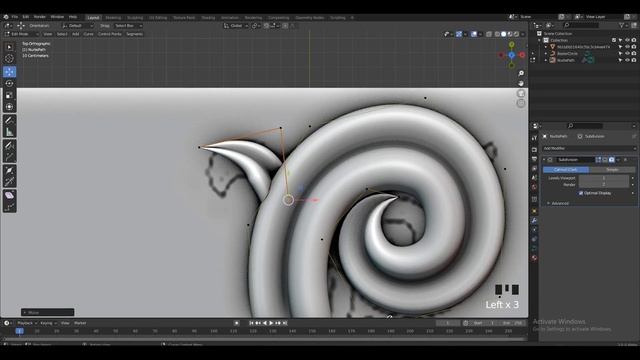The height and width of the screenshot is (360, 640).
Task: Click the timeline Play button
Action: (x=271, y=323)
